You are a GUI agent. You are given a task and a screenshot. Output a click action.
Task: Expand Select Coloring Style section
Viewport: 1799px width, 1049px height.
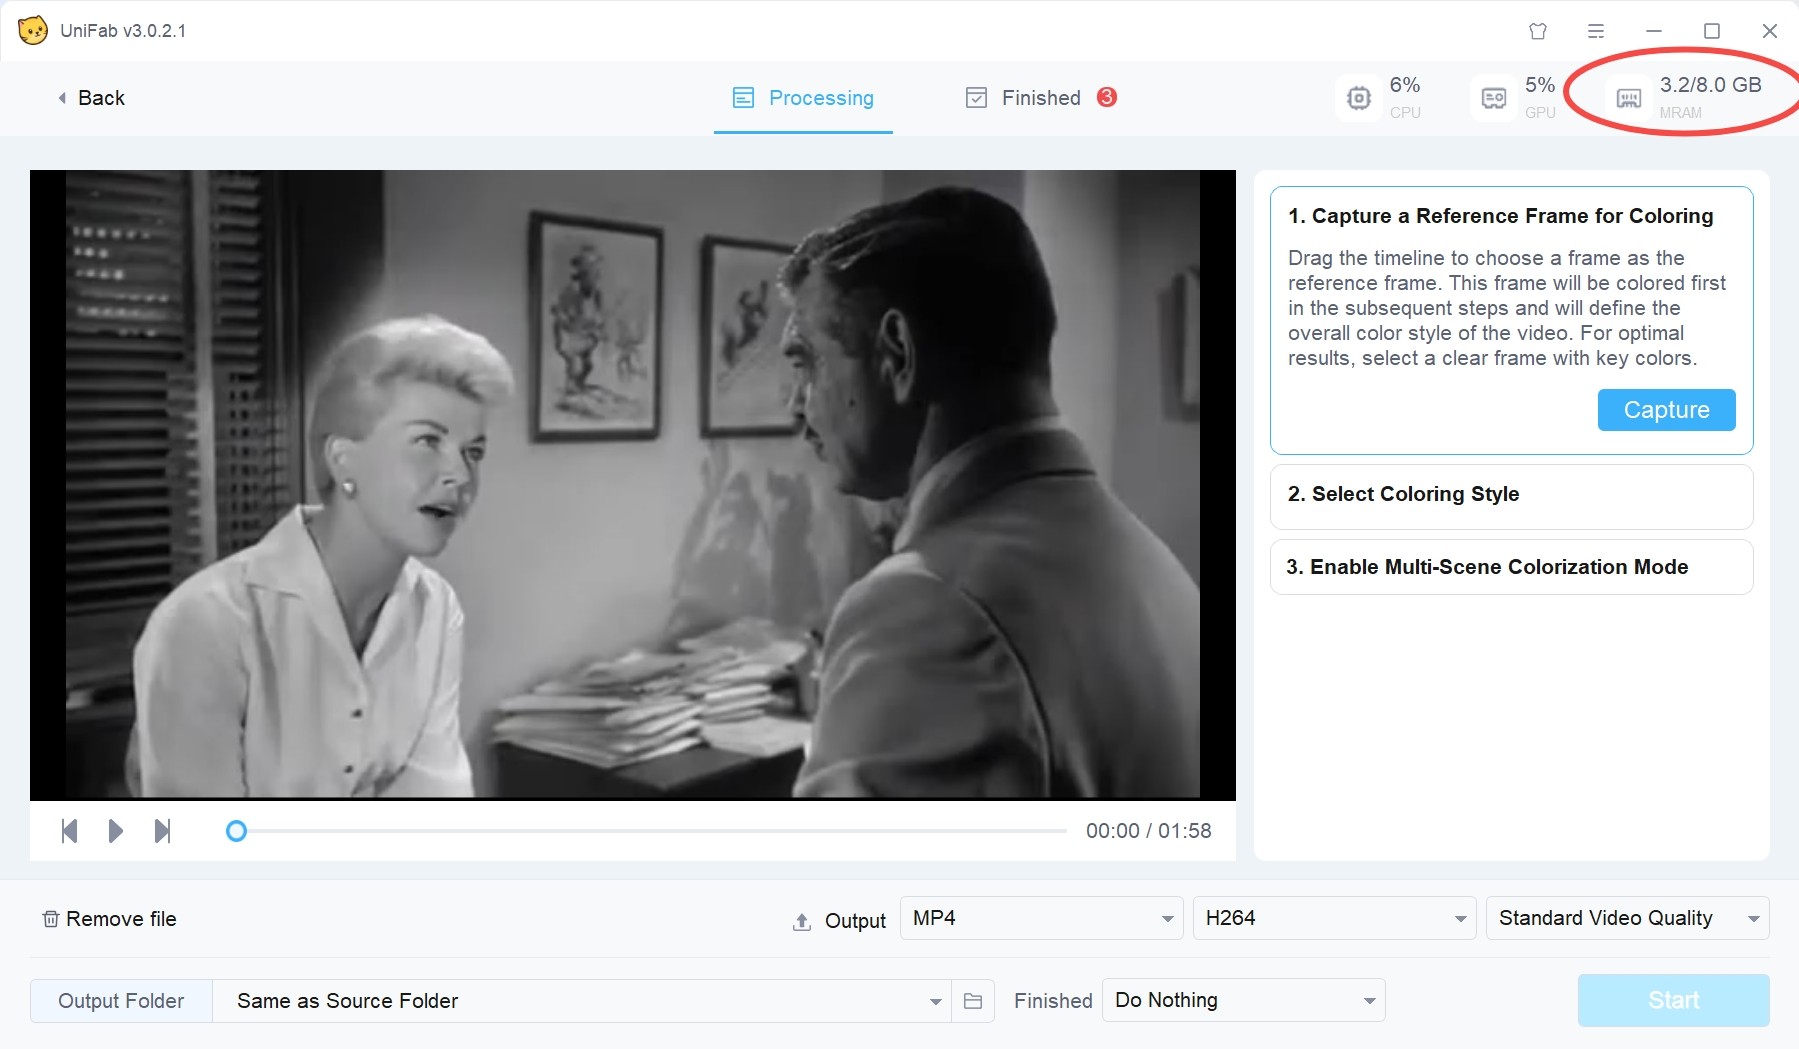point(1511,496)
